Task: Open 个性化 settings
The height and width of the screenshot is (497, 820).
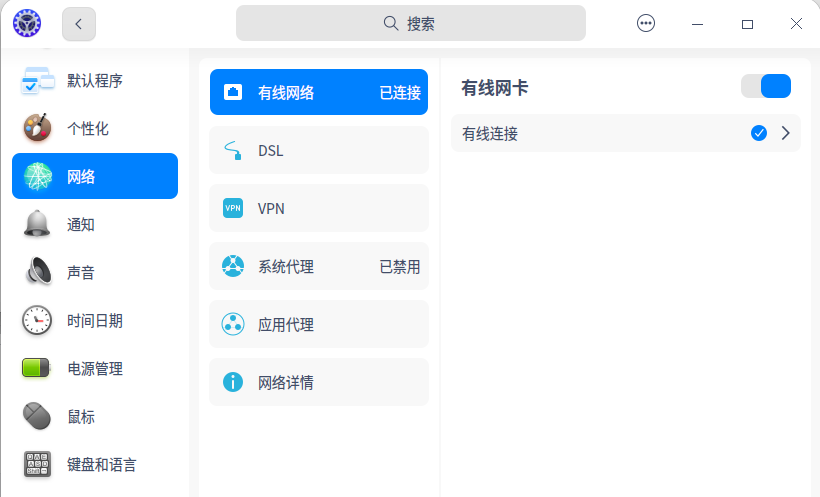Action: point(95,128)
